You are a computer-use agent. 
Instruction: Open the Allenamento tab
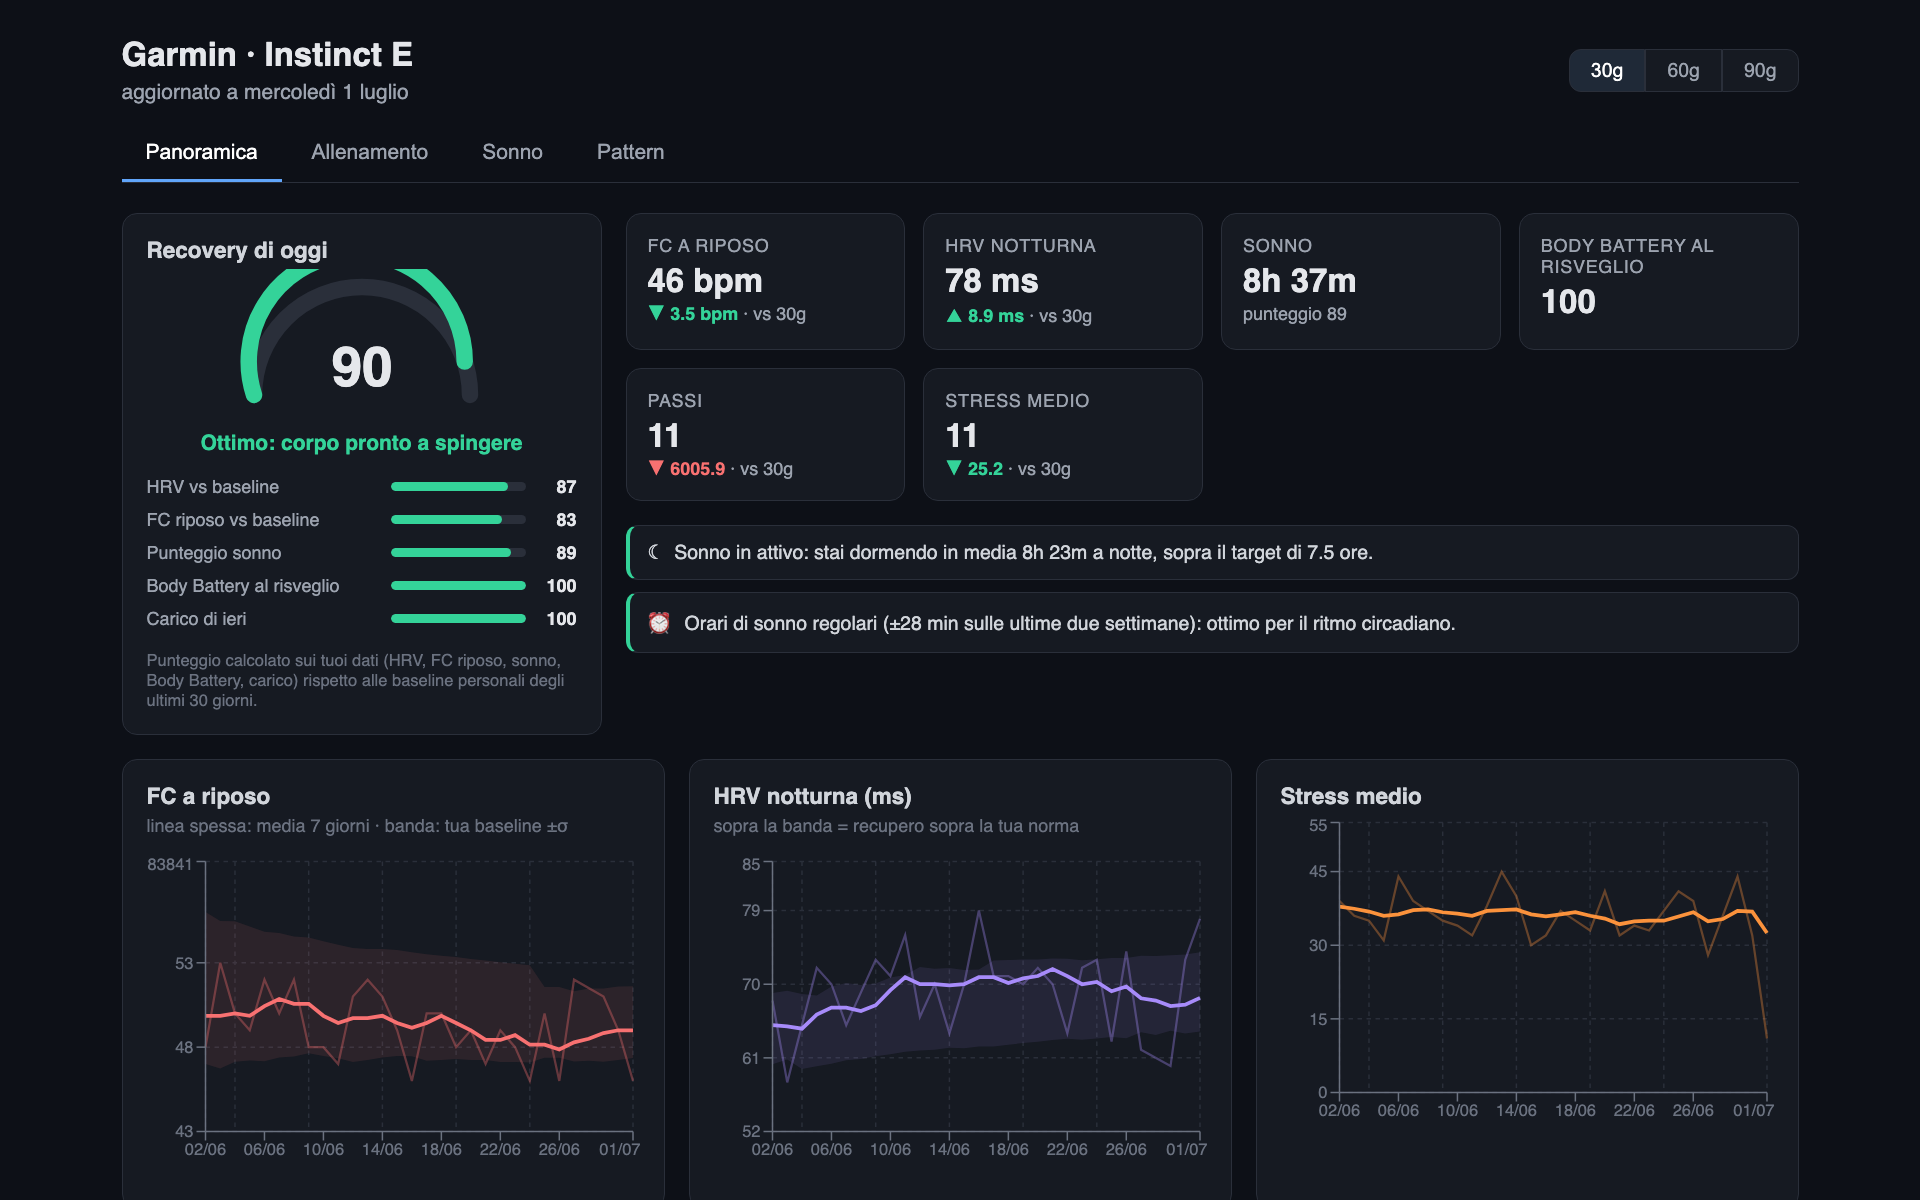pyautogui.click(x=369, y=152)
